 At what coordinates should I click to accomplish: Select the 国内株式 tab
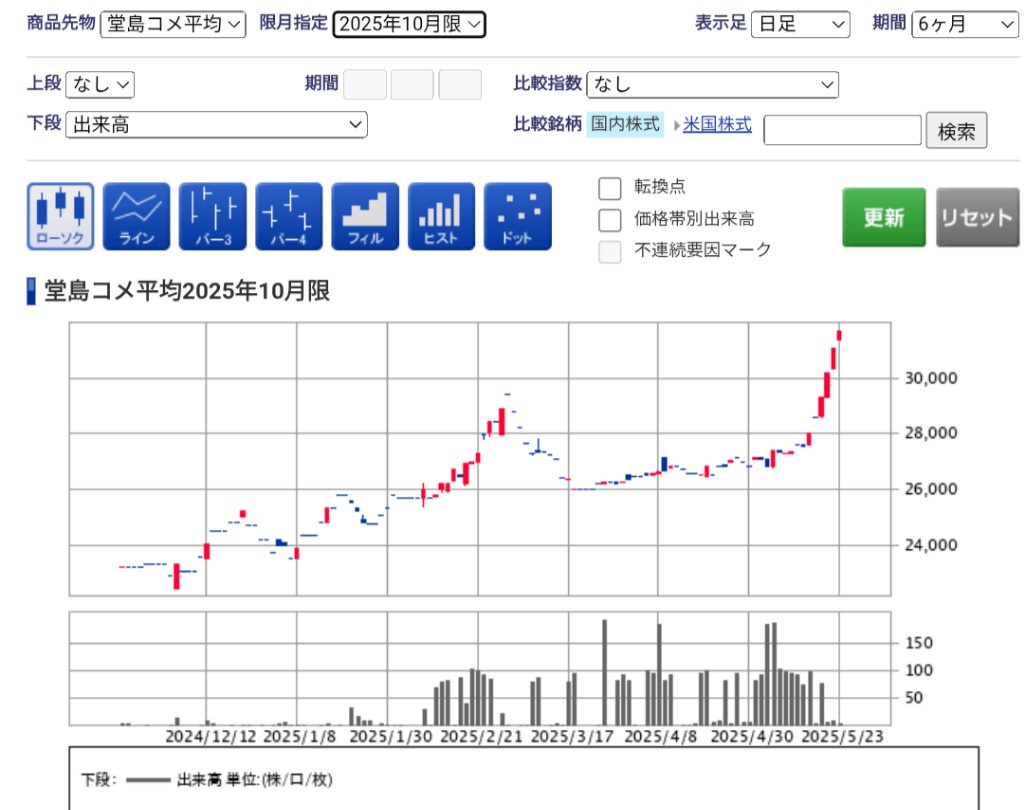point(625,124)
